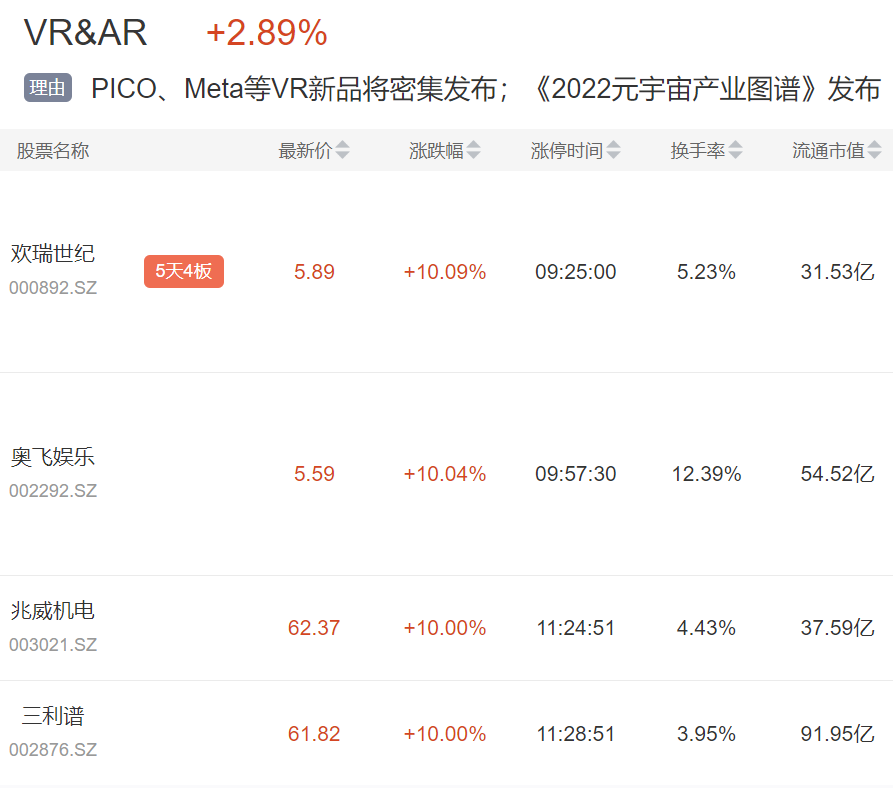The height and width of the screenshot is (788, 893).
Task: Open the 三利谱 stock page
Action: pyautogui.click(x=53, y=715)
